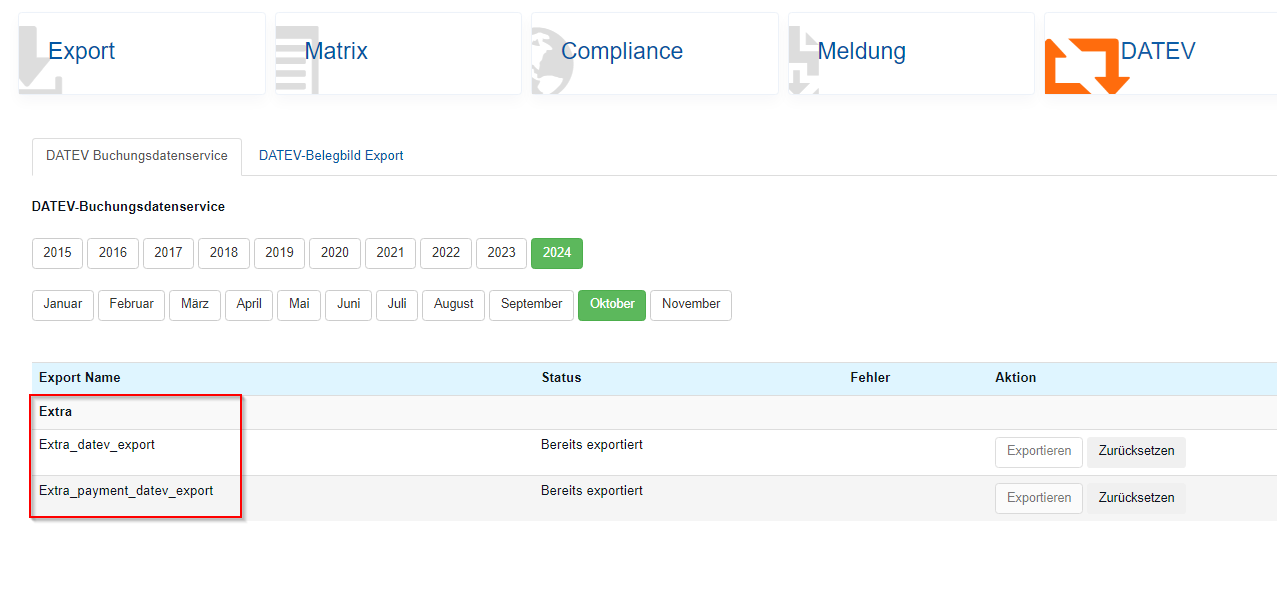Switch to DATEV Buchungsdatenservice tab
Screen dimensions: 1277x597
pyautogui.click(x=137, y=156)
